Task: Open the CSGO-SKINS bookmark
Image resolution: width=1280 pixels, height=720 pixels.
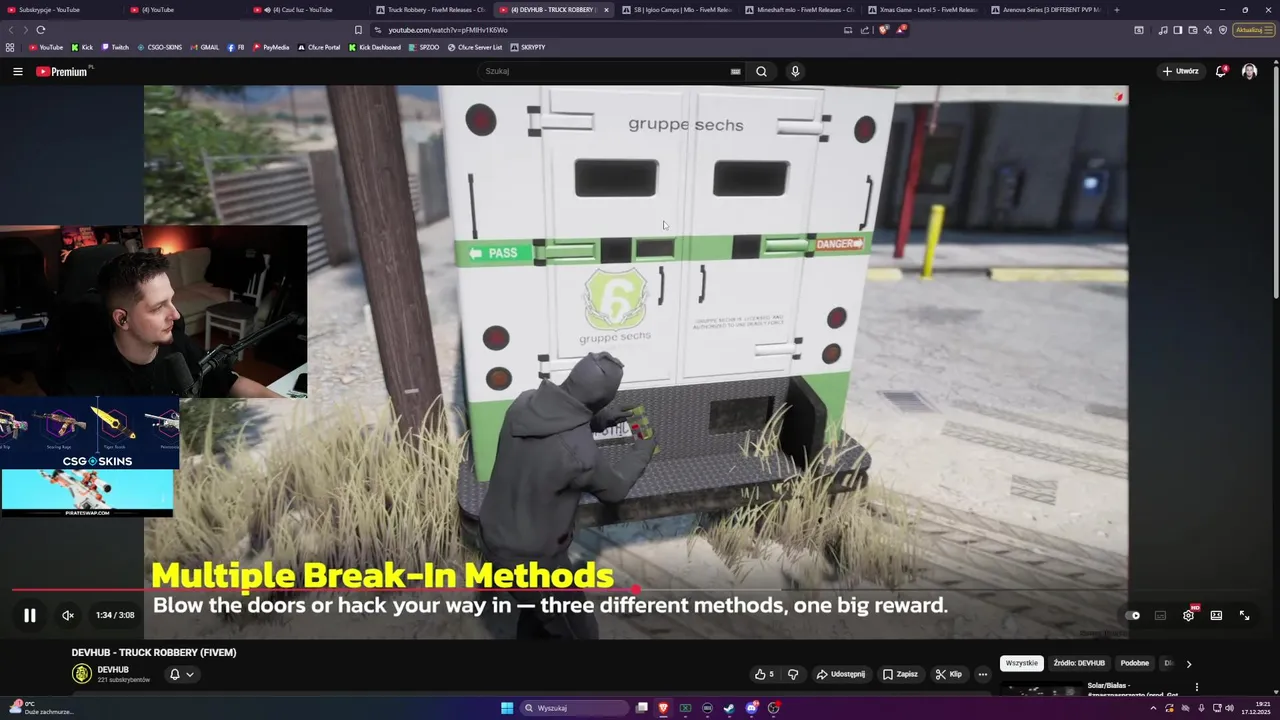Action: 160,47
